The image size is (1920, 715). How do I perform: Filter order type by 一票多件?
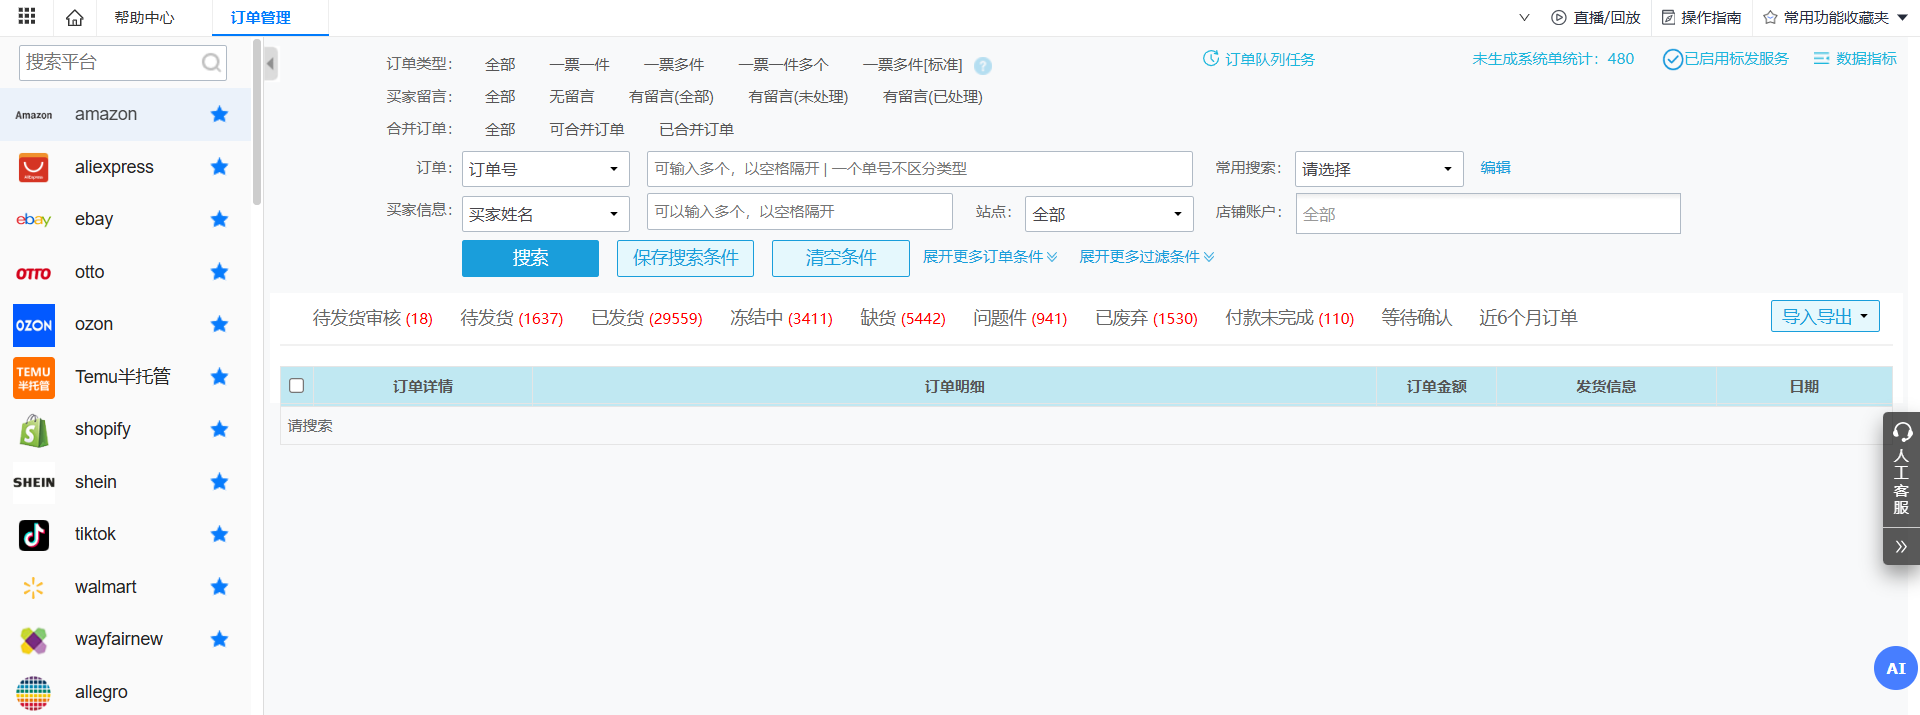pyautogui.click(x=673, y=65)
